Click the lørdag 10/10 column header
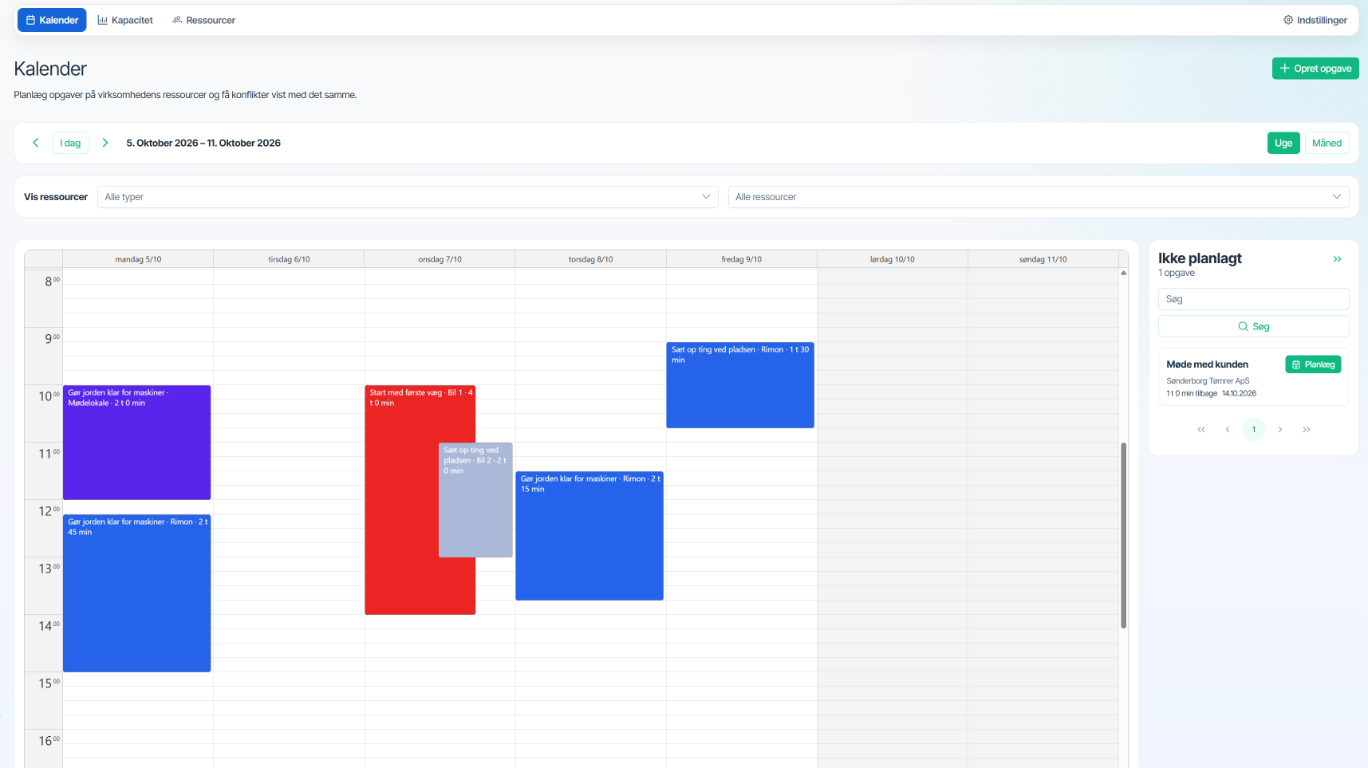 (x=892, y=259)
